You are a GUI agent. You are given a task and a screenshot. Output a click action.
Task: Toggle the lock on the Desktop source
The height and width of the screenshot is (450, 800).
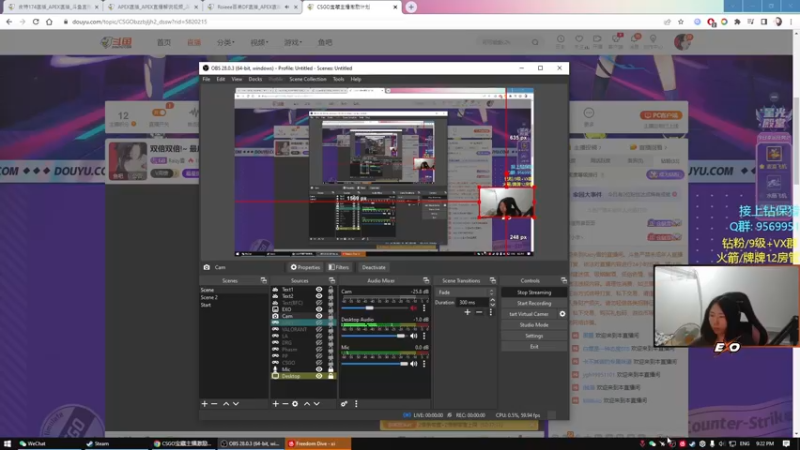tap(331, 376)
